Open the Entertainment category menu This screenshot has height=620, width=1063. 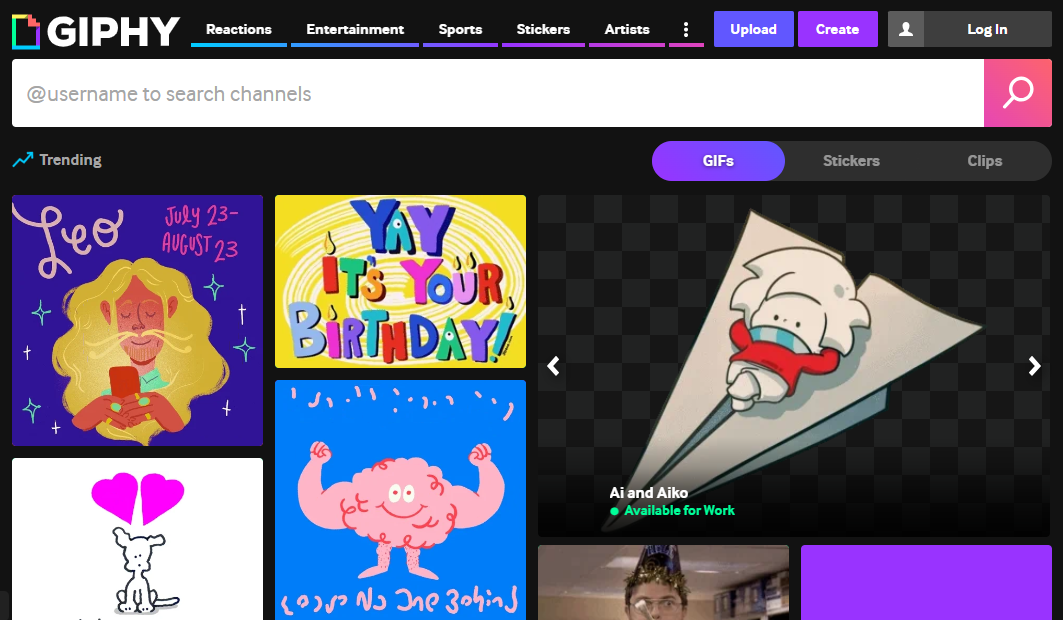pos(355,30)
